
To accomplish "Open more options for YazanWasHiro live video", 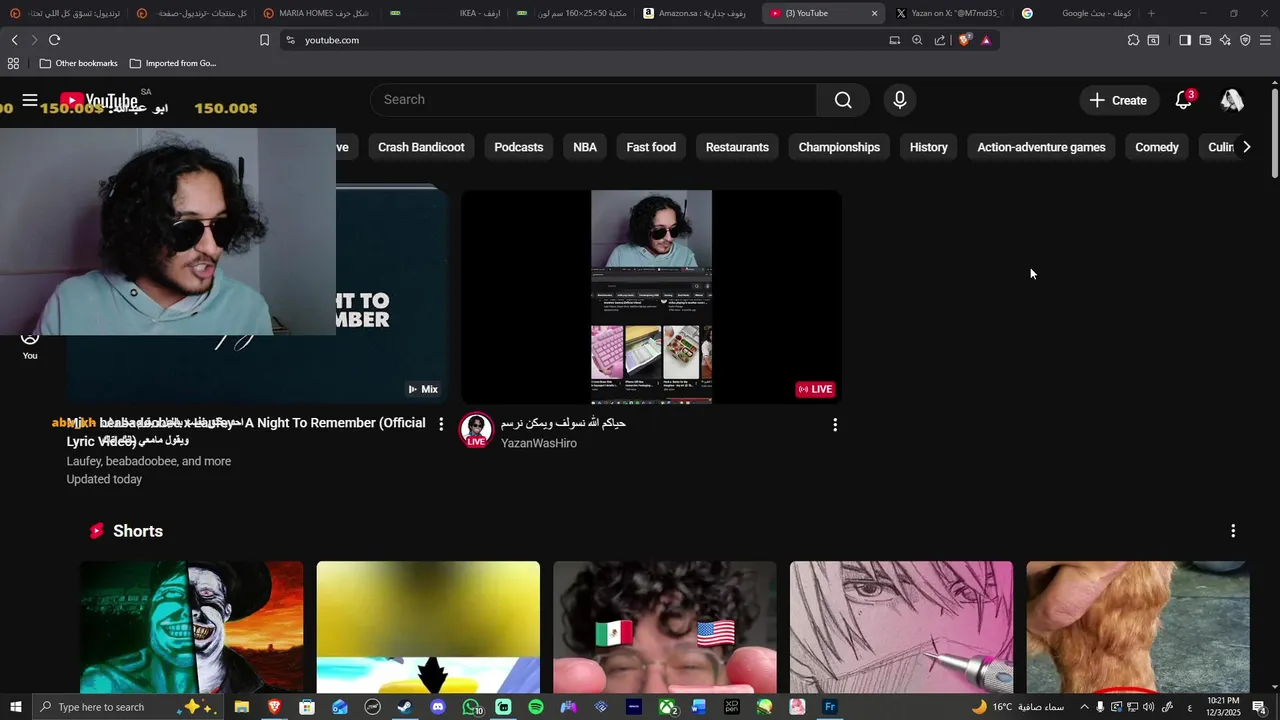I will (835, 425).
